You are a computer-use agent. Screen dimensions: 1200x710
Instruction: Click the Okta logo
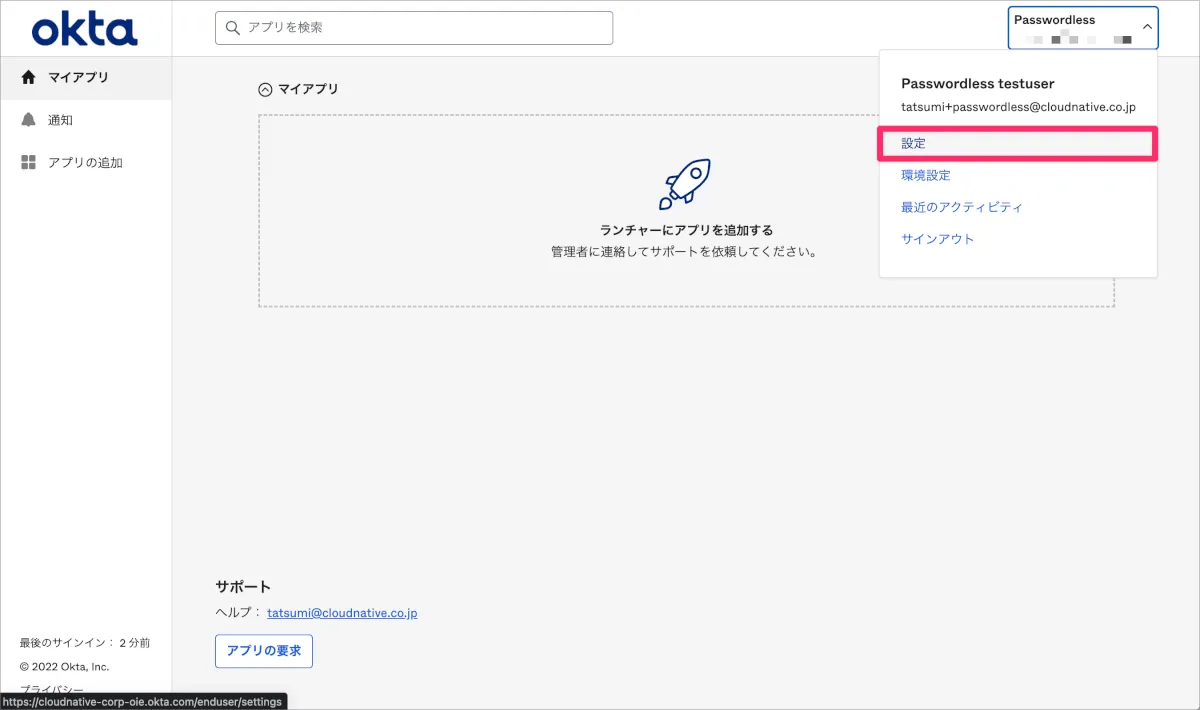84,30
